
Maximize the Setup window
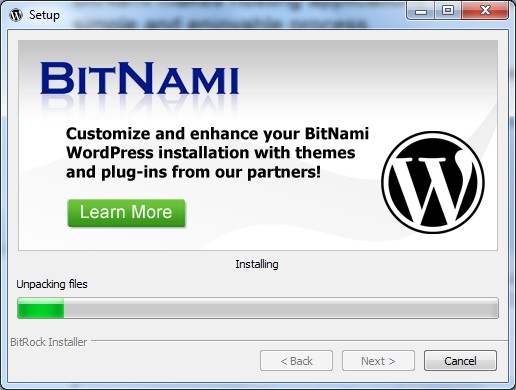[448, 11]
